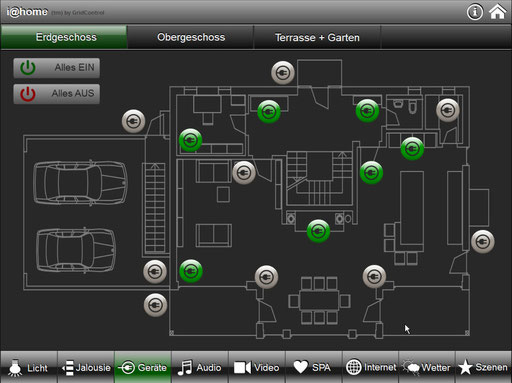Screen dimensions: 512x383
Task: Open the Jalousie section in bottom bar
Action: pos(86,367)
